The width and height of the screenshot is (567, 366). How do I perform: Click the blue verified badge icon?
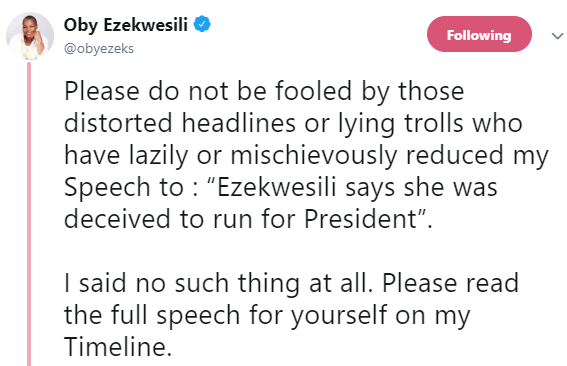click(202, 24)
